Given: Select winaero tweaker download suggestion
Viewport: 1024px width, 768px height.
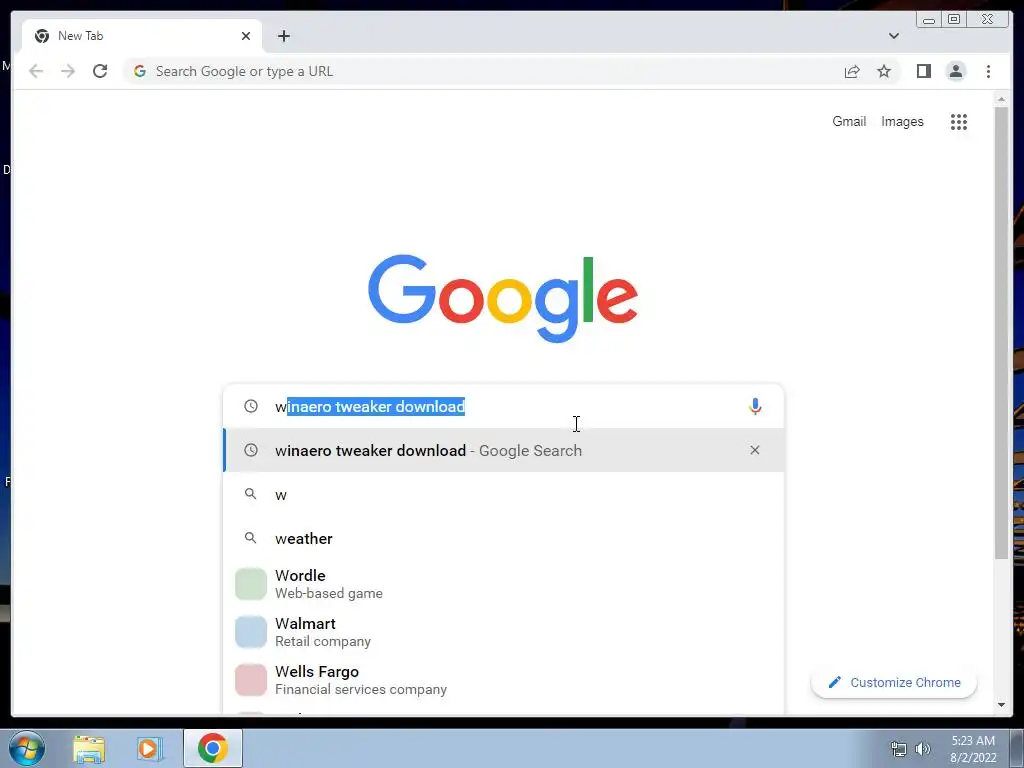Looking at the screenshot, I should (504, 450).
